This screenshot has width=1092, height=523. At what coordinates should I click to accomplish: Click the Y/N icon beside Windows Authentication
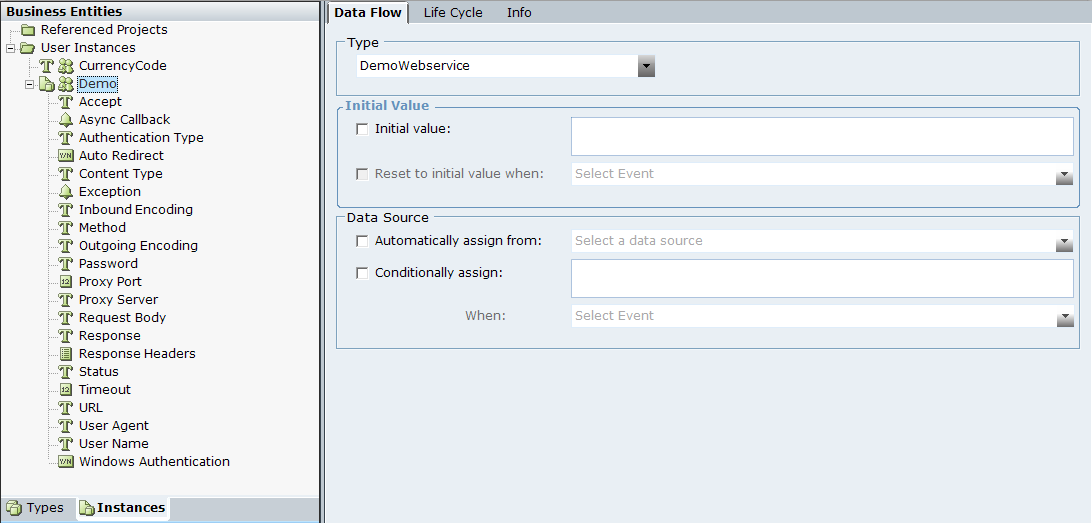(66, 462)
